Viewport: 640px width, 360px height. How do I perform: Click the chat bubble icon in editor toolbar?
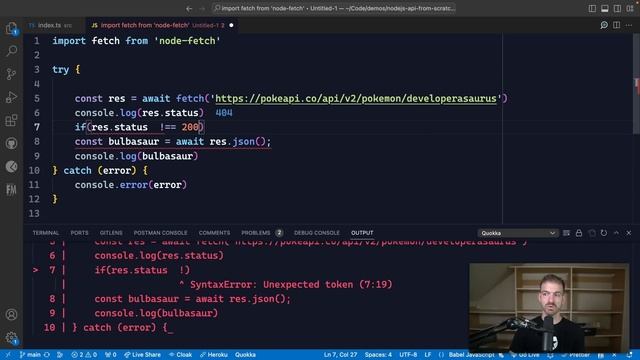604,25
